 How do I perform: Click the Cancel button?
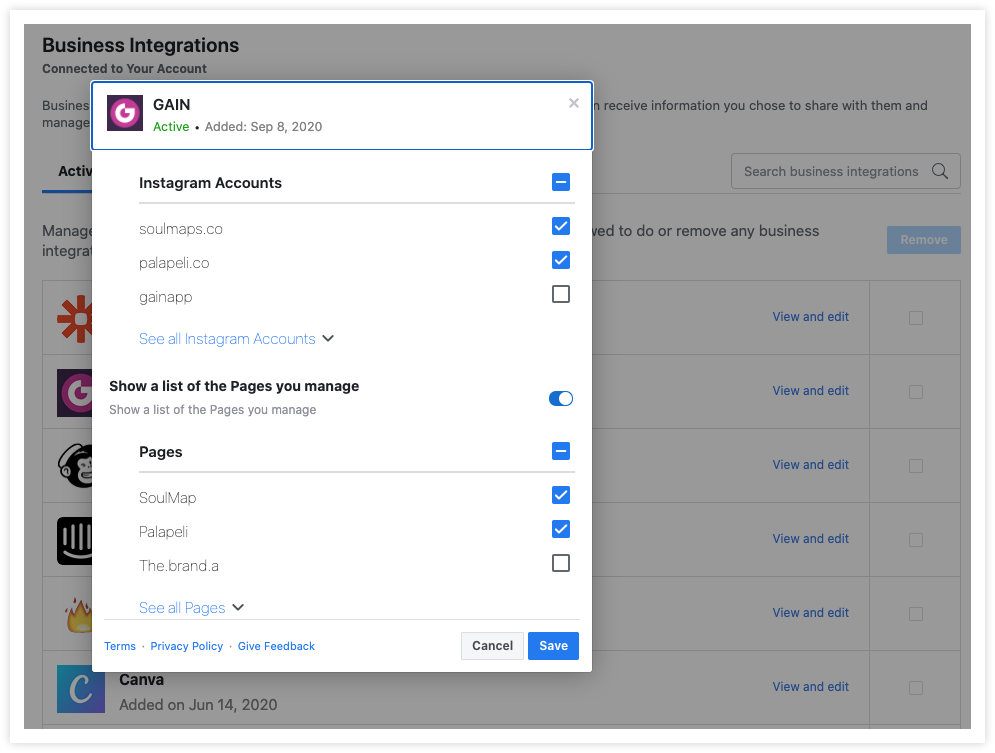[492, 646]
